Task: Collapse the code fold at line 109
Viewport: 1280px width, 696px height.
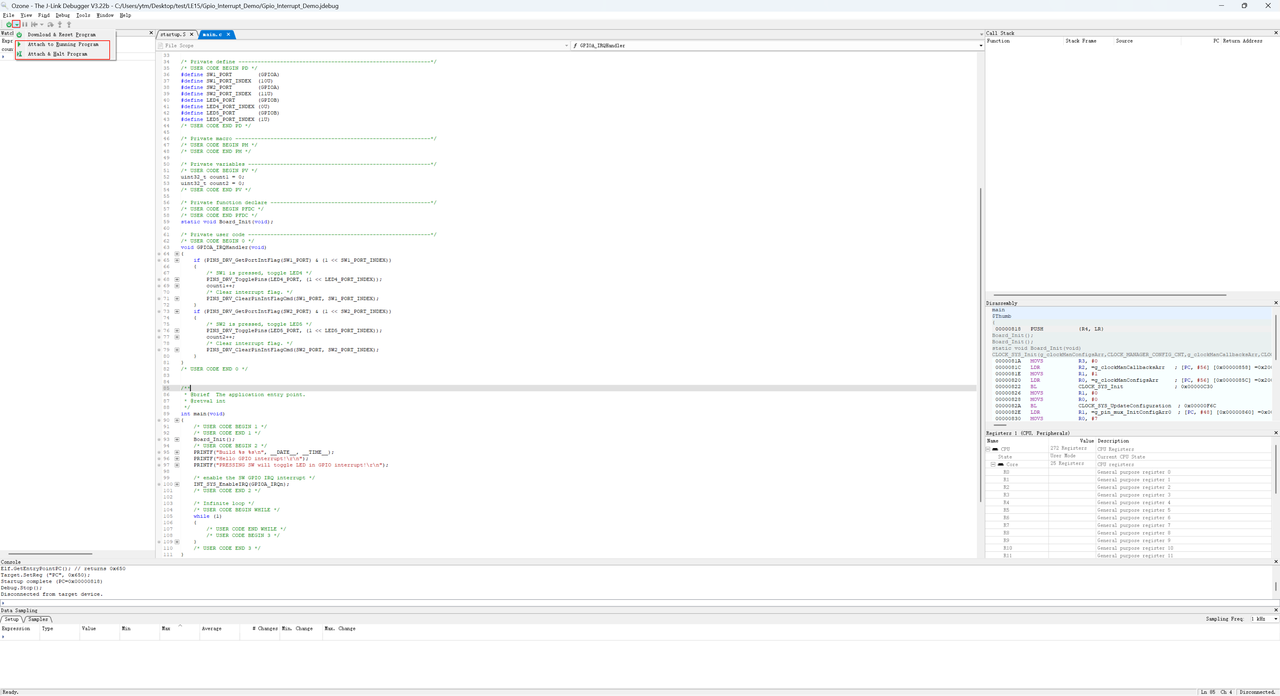Action: click(177, 542)
